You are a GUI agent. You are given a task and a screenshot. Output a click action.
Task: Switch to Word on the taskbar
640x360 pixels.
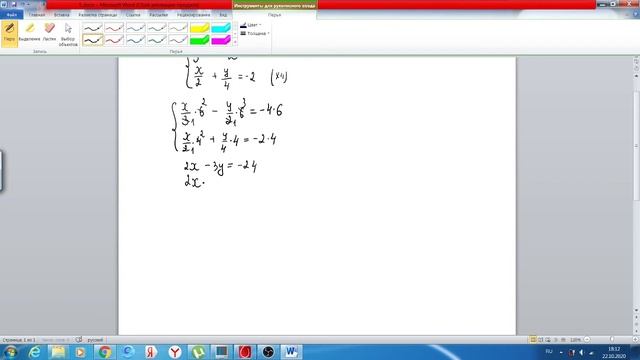pos(291,352)
